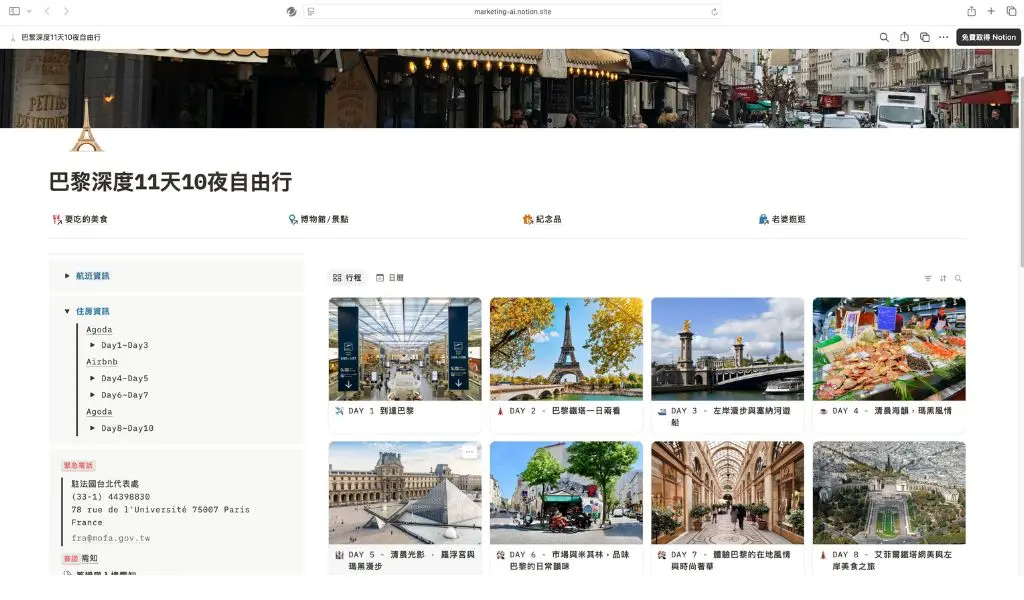Click the sort icon above the gallery

click(942, 278)
